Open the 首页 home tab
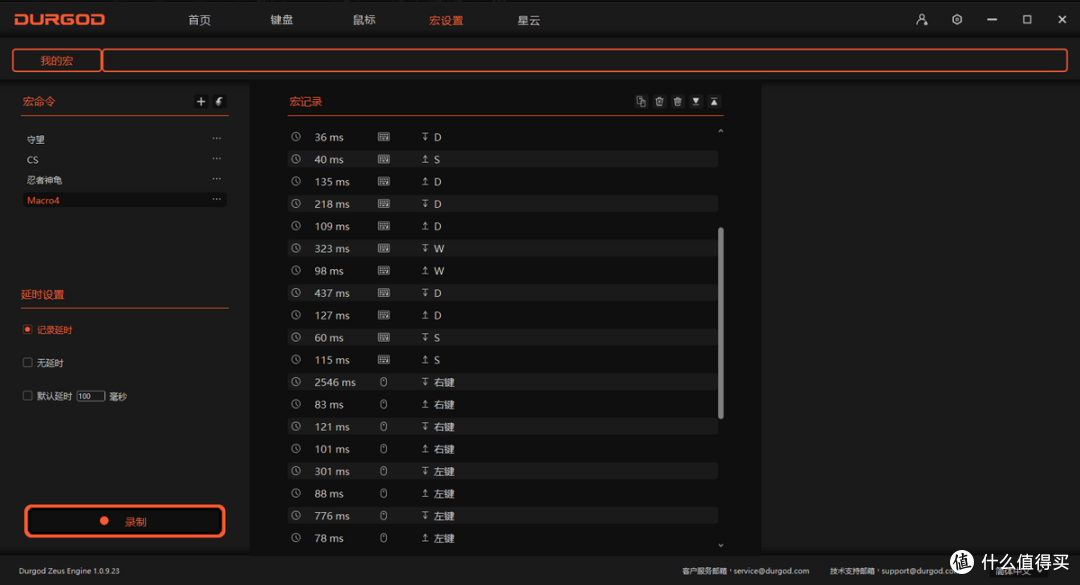 (x=200, y=20)
